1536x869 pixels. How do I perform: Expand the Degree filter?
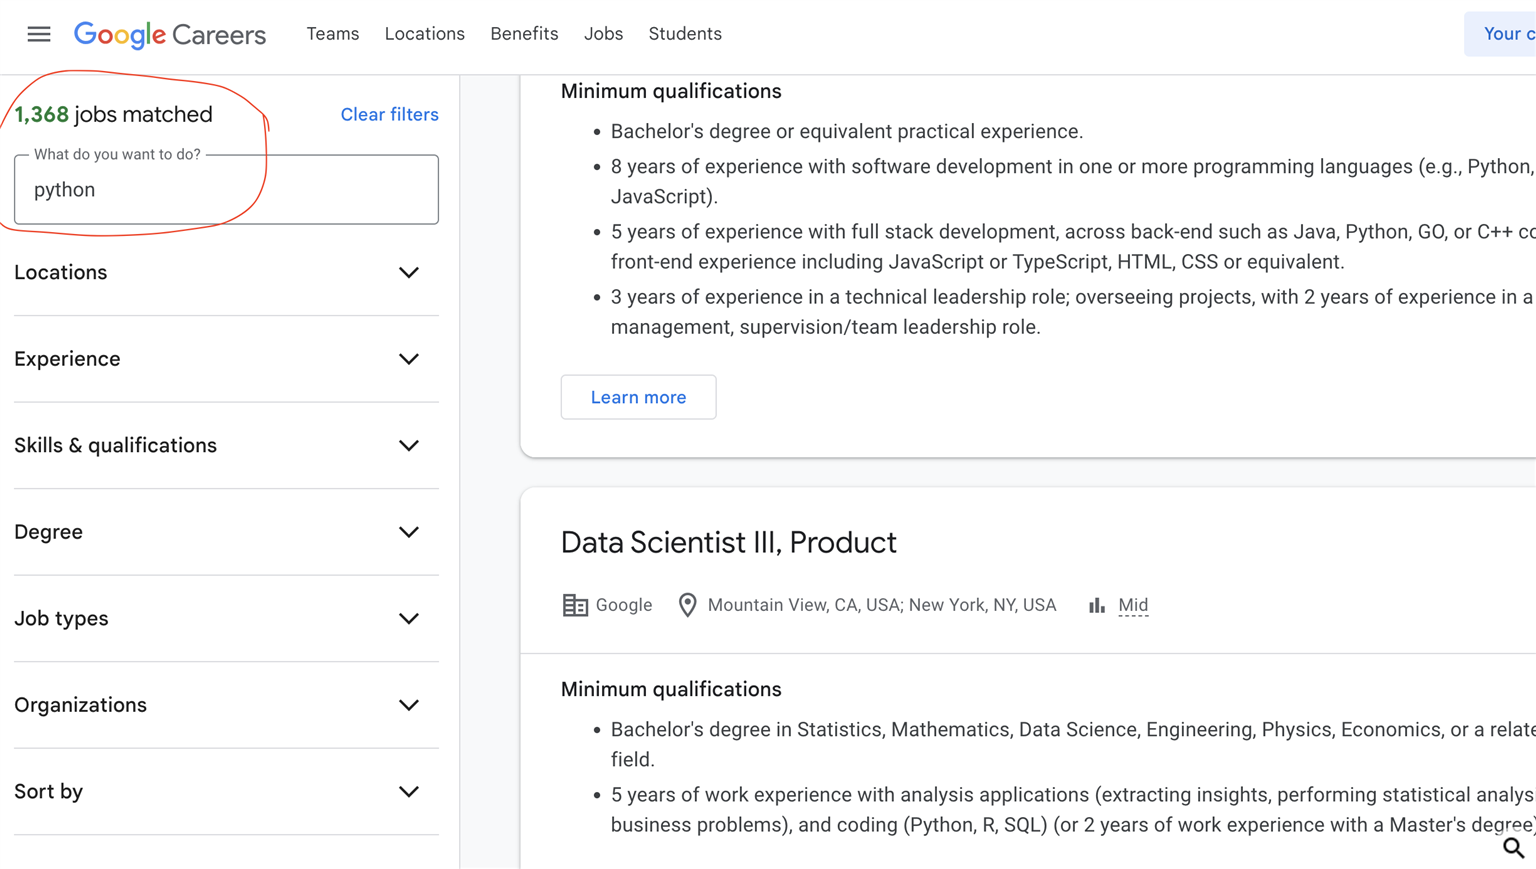(226, 532)
